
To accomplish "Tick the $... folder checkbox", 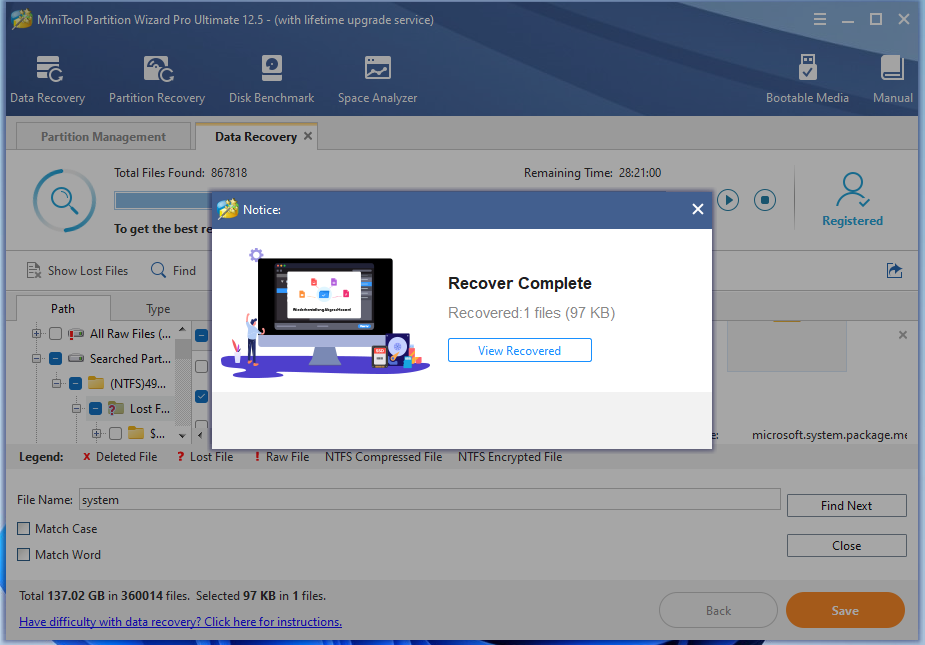I will click(116, 434).
